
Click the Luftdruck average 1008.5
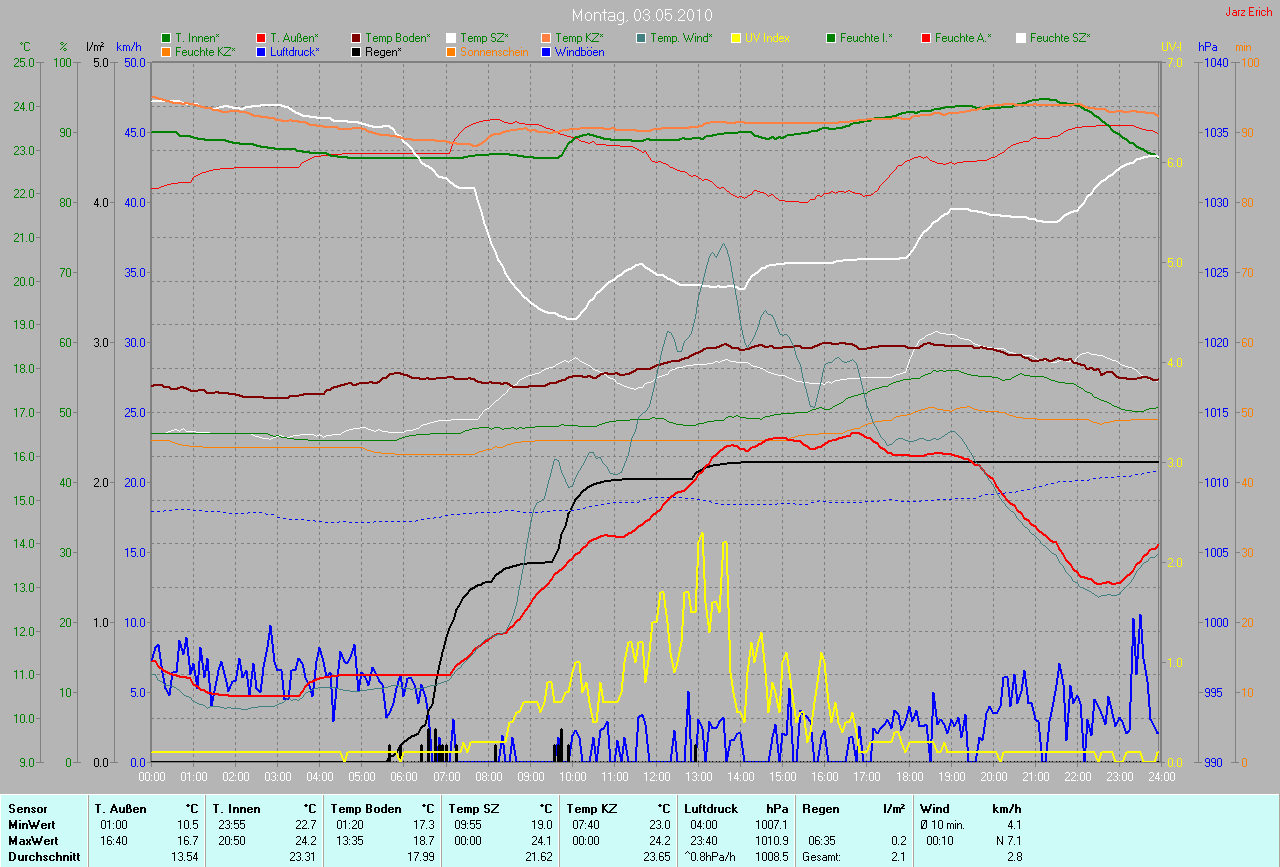tap(772, 857)
